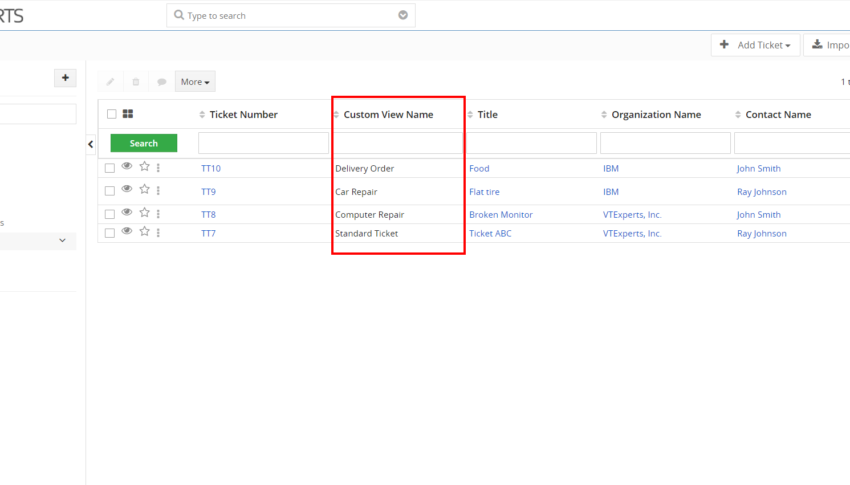850x485 pixels.
Task: Open three-dot menu for TT7 row
Action: [158, 232]
